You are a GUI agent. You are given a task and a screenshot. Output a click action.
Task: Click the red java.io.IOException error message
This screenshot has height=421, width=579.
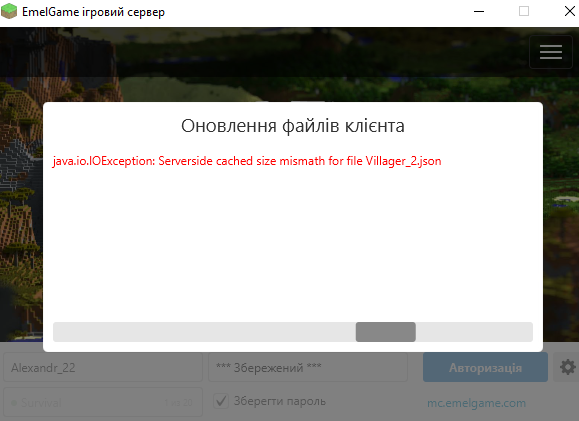click(x=247, y=161)
